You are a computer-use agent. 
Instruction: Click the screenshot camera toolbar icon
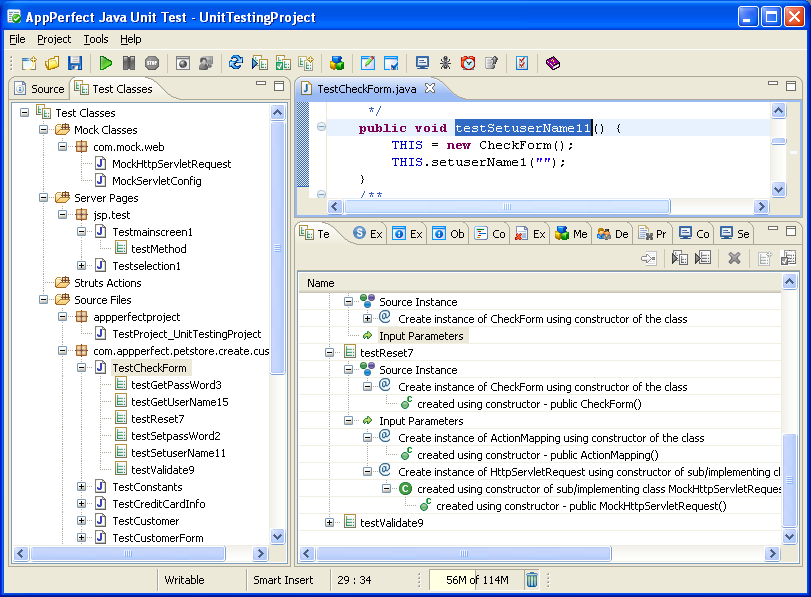point(183,64)
